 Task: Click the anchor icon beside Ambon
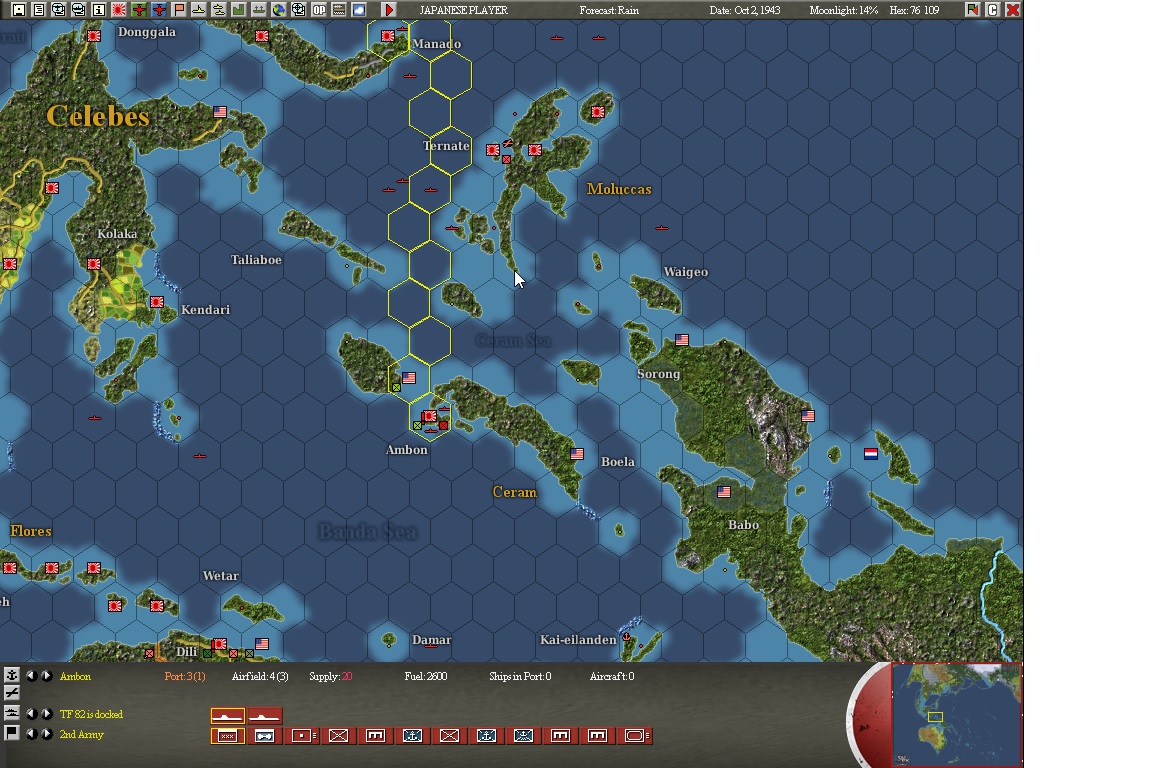[x=12, y=675]
